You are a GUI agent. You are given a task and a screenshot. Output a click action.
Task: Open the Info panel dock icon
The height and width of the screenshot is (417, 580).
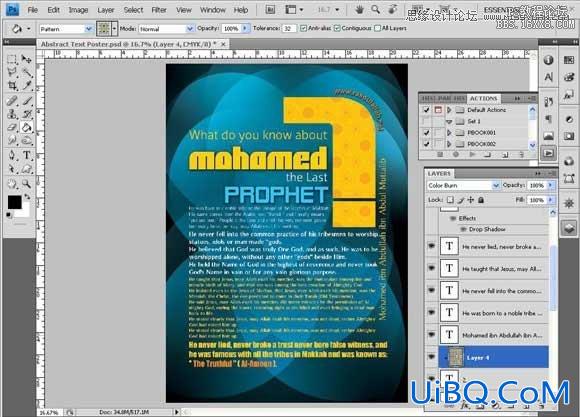pos(548,60)
